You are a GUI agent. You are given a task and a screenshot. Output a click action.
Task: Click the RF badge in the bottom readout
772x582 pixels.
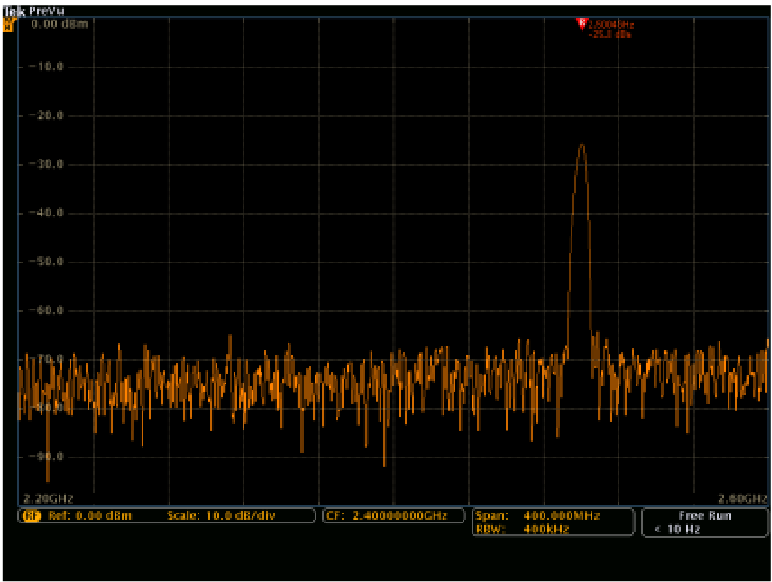(30, 516)
